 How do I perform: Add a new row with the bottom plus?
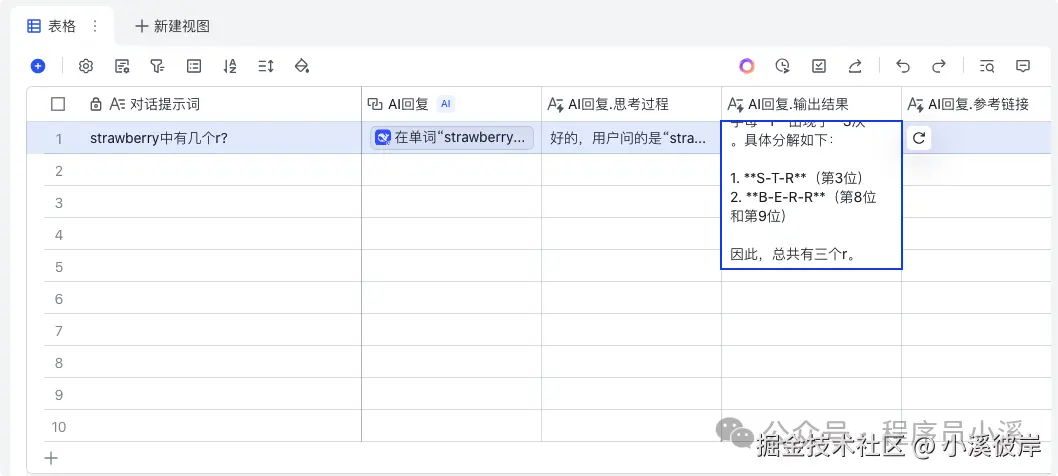pyautogui.click(x=52, y=458)
